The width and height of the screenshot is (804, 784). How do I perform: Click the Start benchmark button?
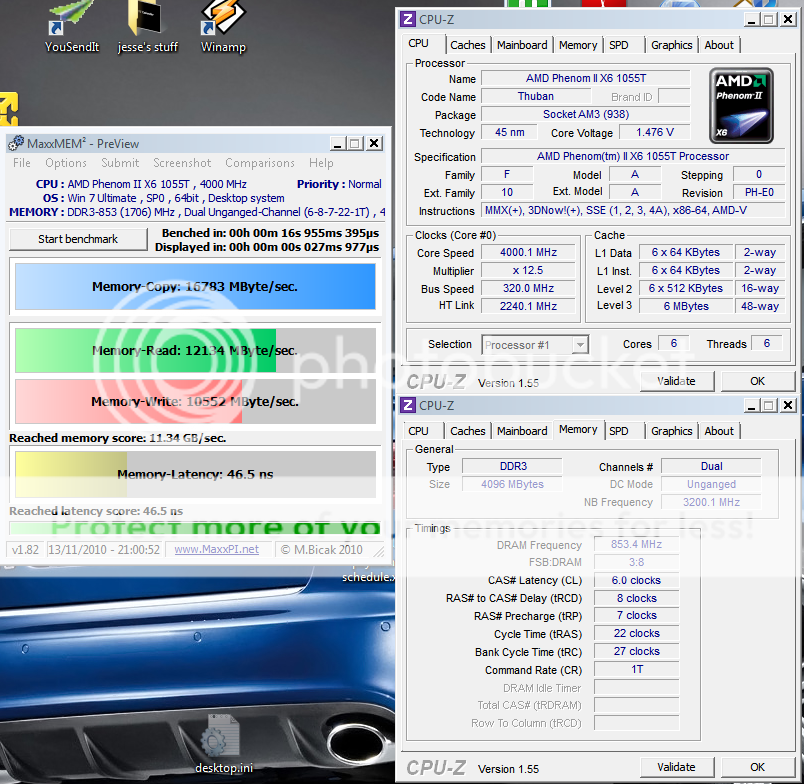pos(78,239)
